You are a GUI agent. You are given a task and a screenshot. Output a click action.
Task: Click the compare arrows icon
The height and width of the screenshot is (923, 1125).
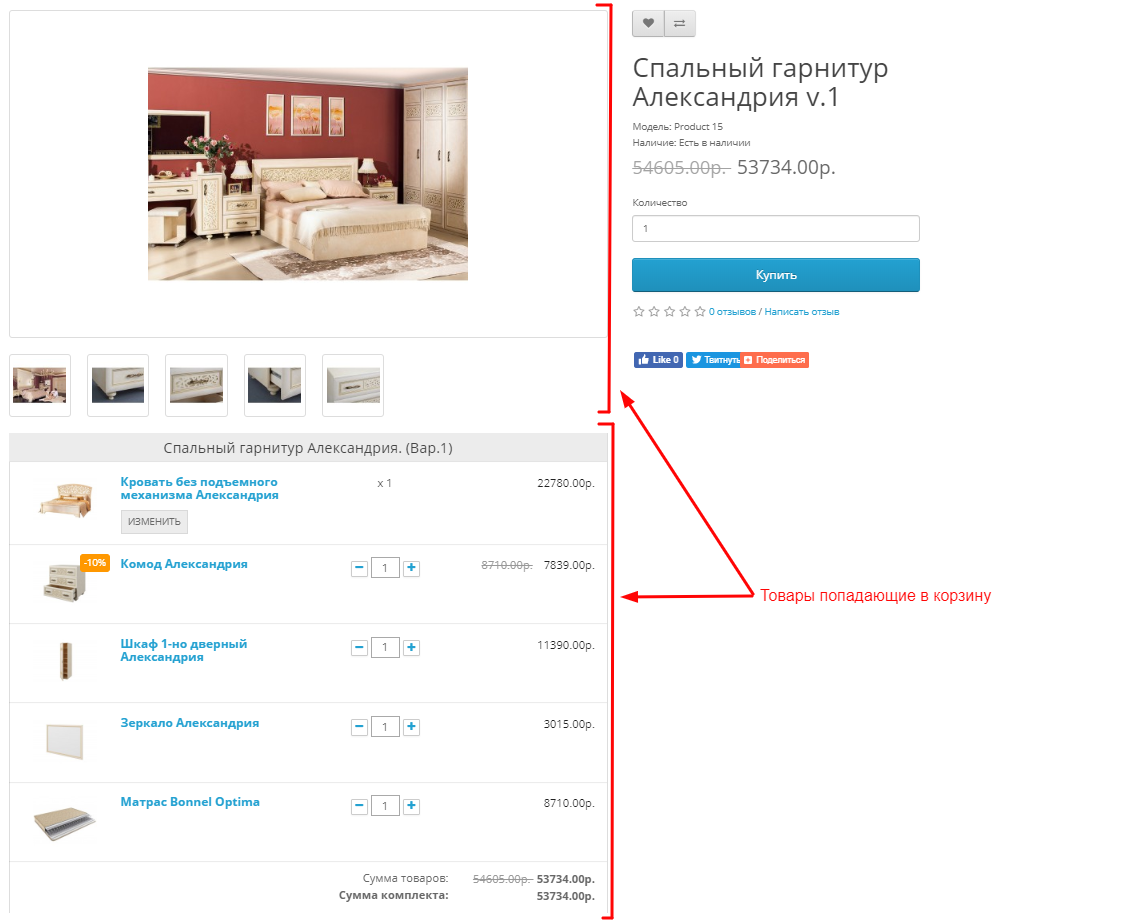680,24
